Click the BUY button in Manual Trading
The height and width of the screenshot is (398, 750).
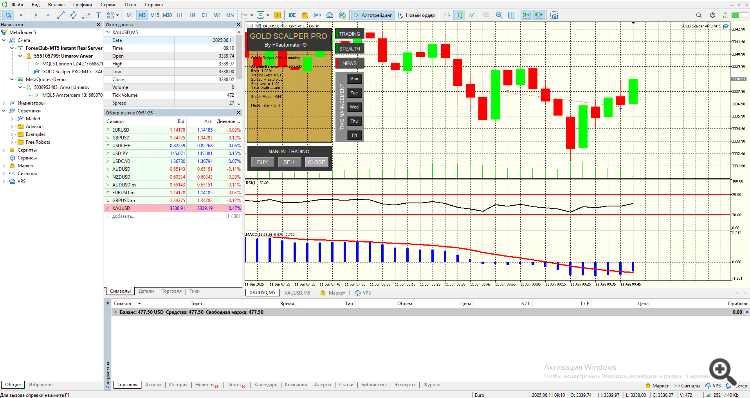coord(262,162)
